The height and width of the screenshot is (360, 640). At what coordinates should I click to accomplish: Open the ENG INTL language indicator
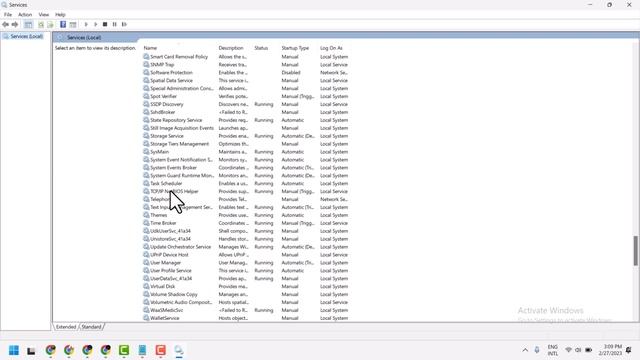coord(553,350)
